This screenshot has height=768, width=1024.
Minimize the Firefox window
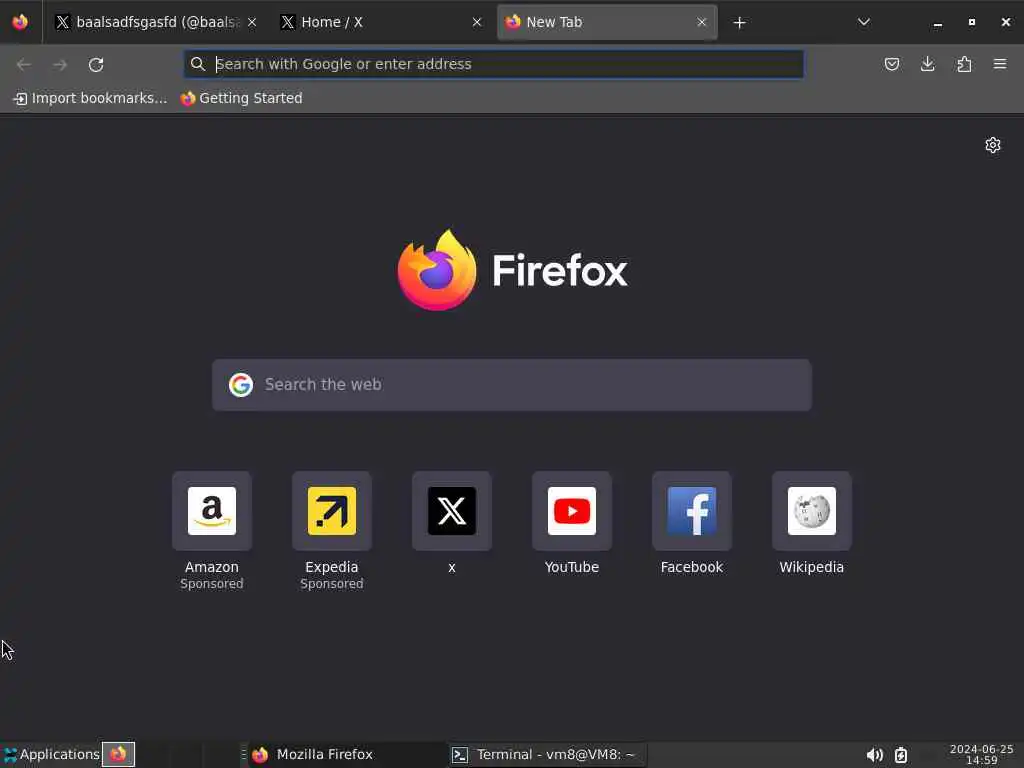[x=938, y=23]
